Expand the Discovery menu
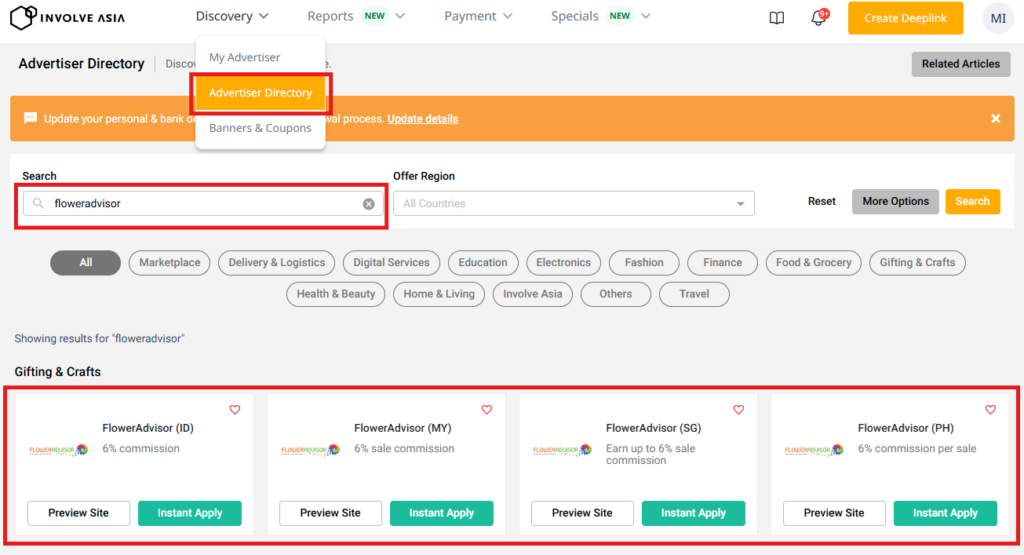This screenshot has height=555, width=1024. point(232,16)
